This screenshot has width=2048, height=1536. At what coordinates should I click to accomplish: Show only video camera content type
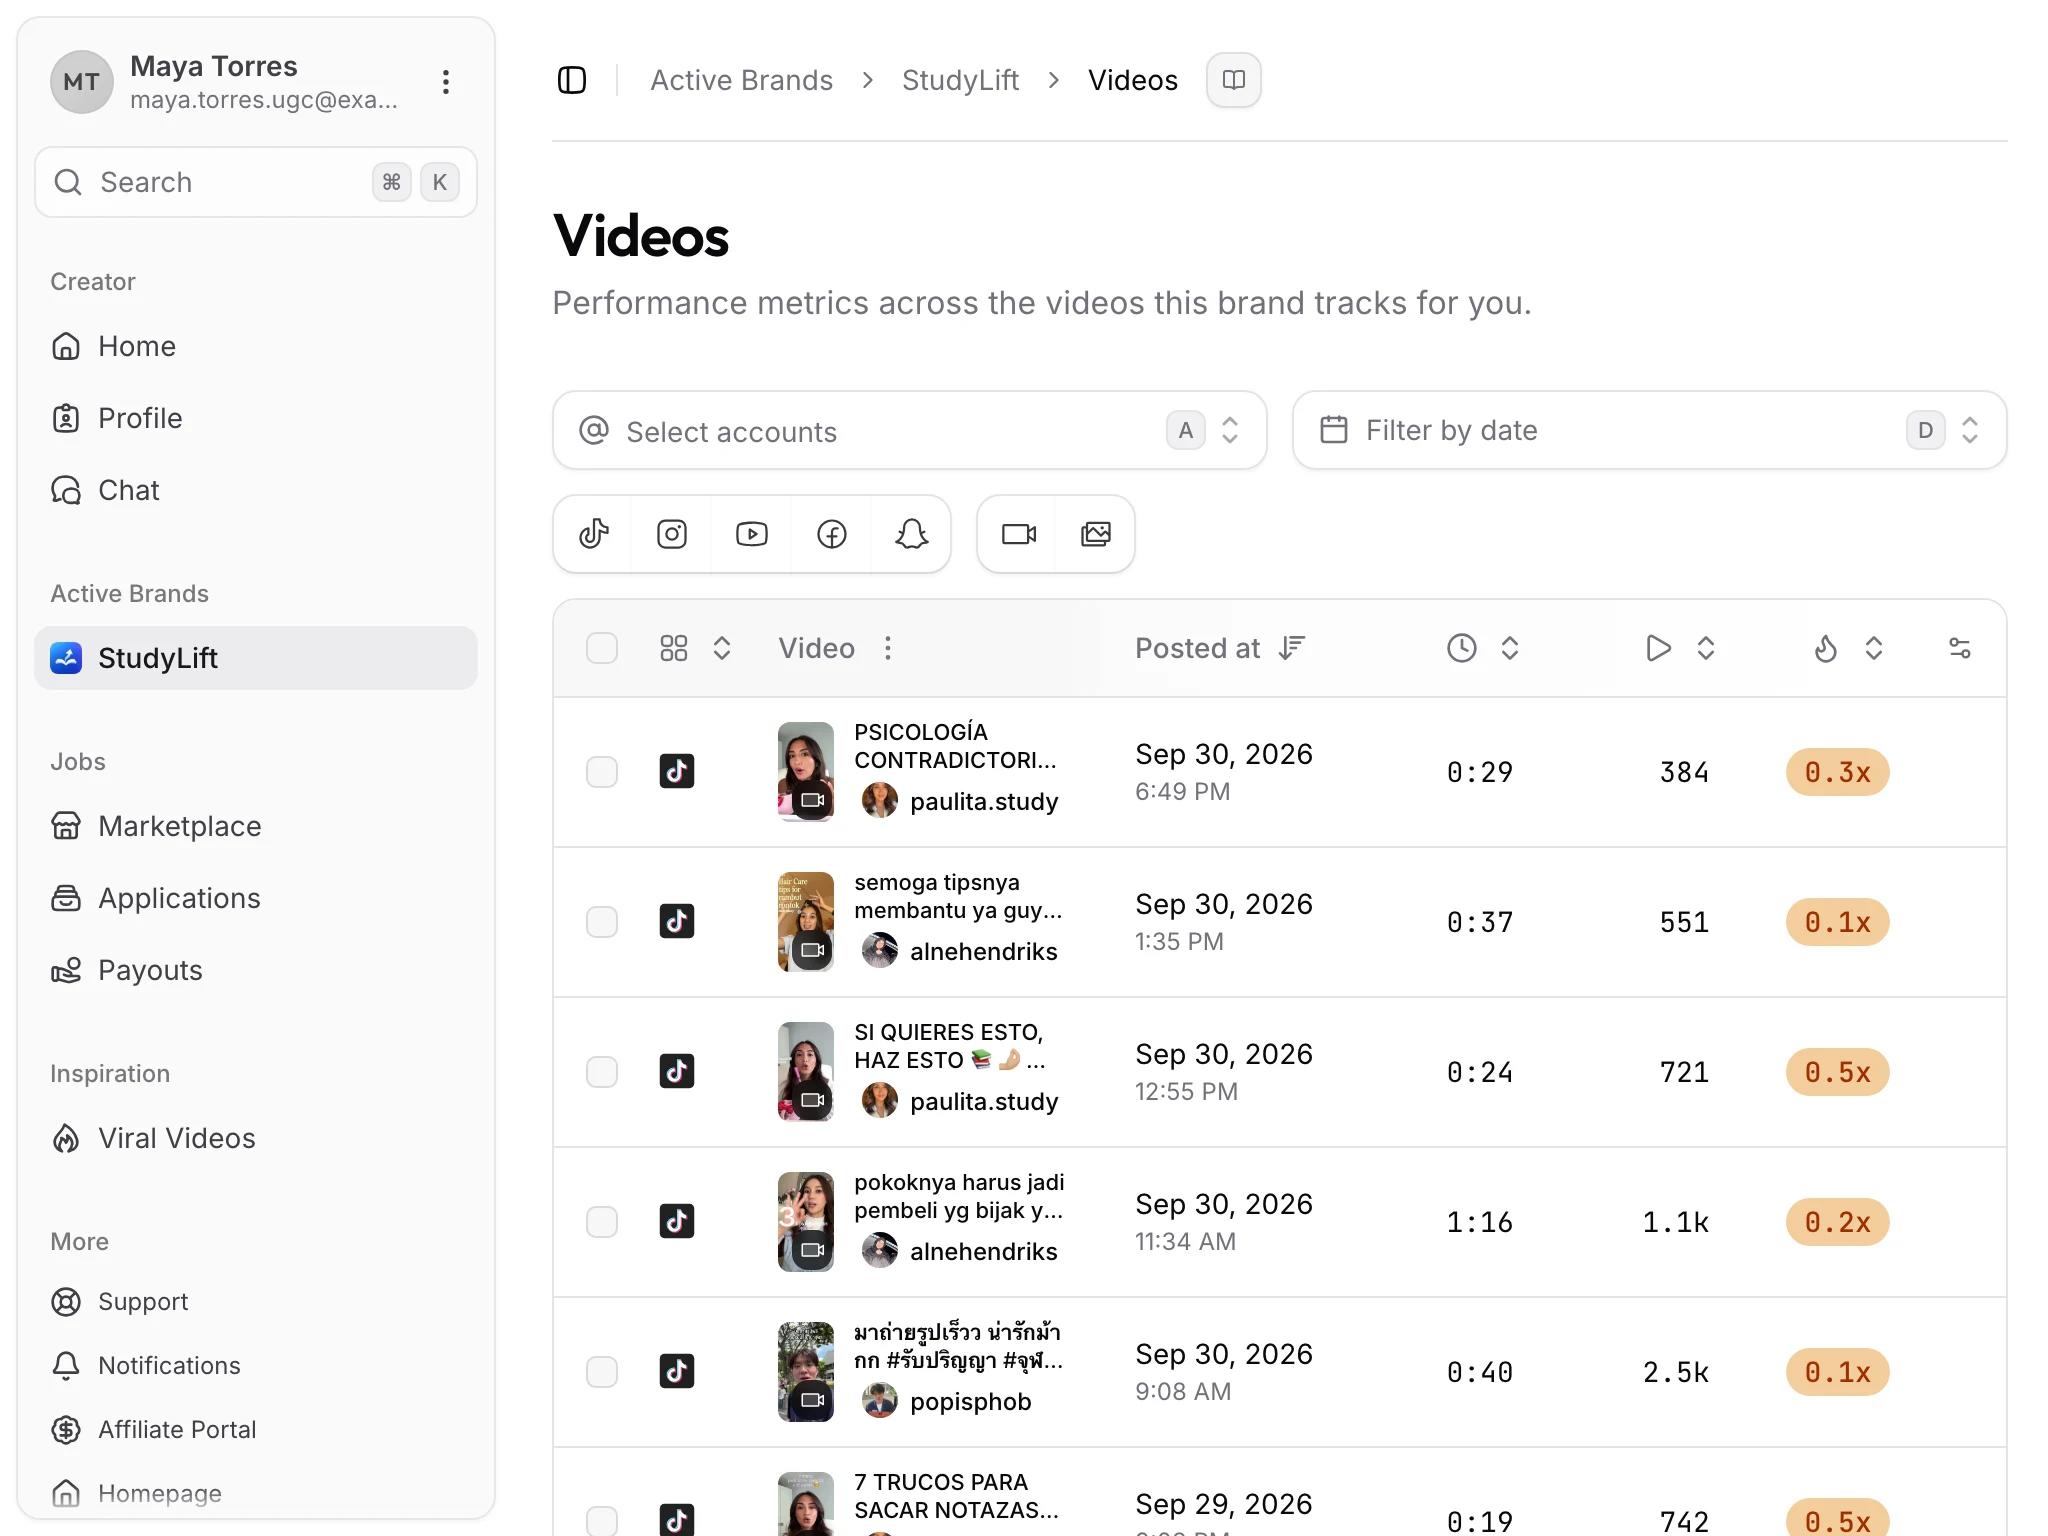point(1018,534)
